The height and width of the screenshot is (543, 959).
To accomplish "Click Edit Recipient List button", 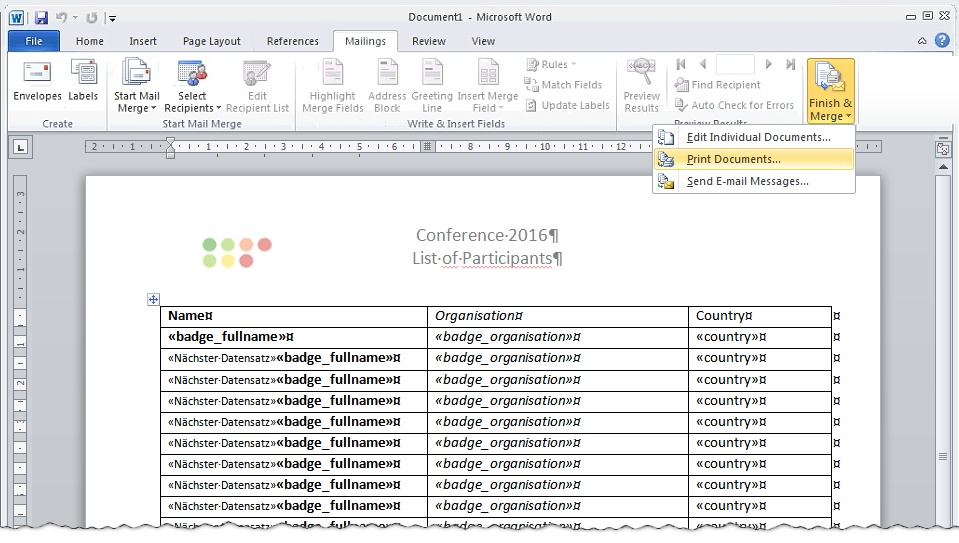I will coord(257,86).
